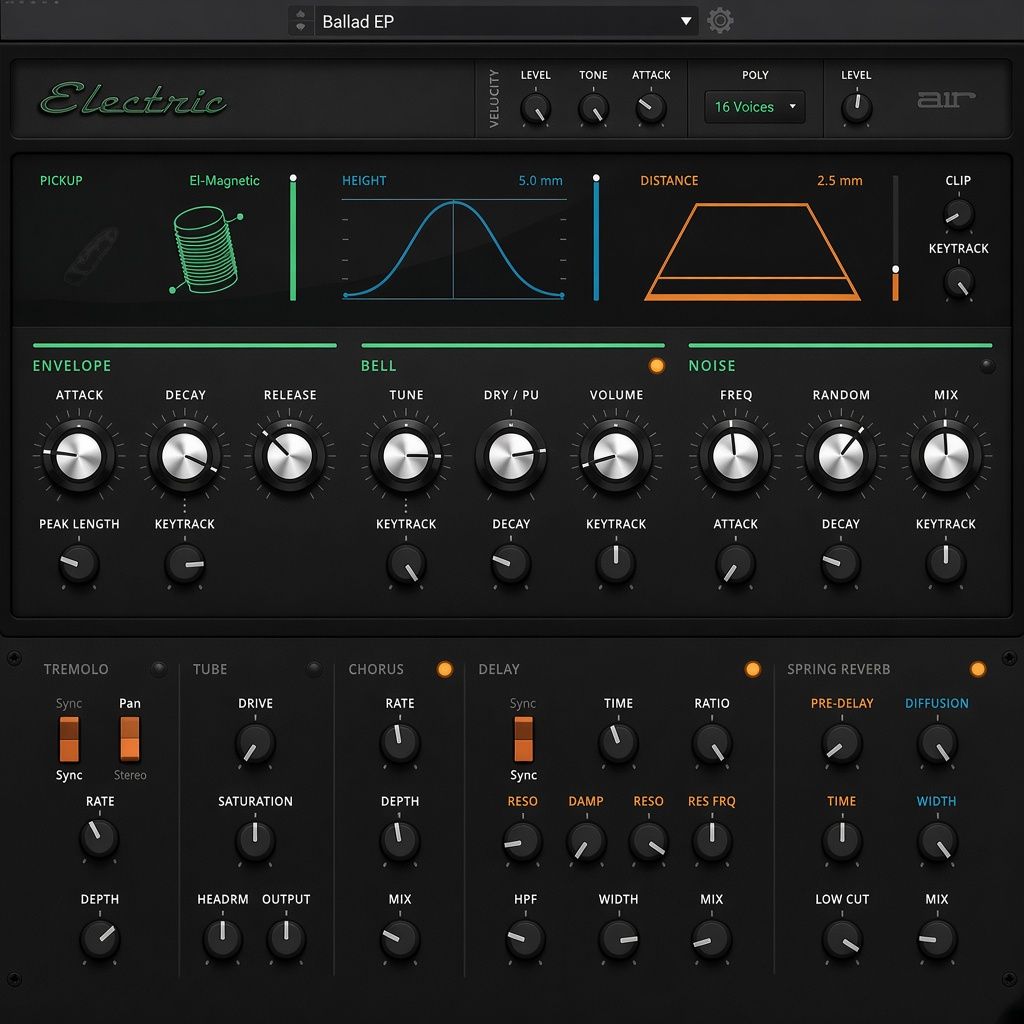Screen dimensions: 1024x1024
Task: Click the Velocity LEVEL knob
Action: point(536,108)
